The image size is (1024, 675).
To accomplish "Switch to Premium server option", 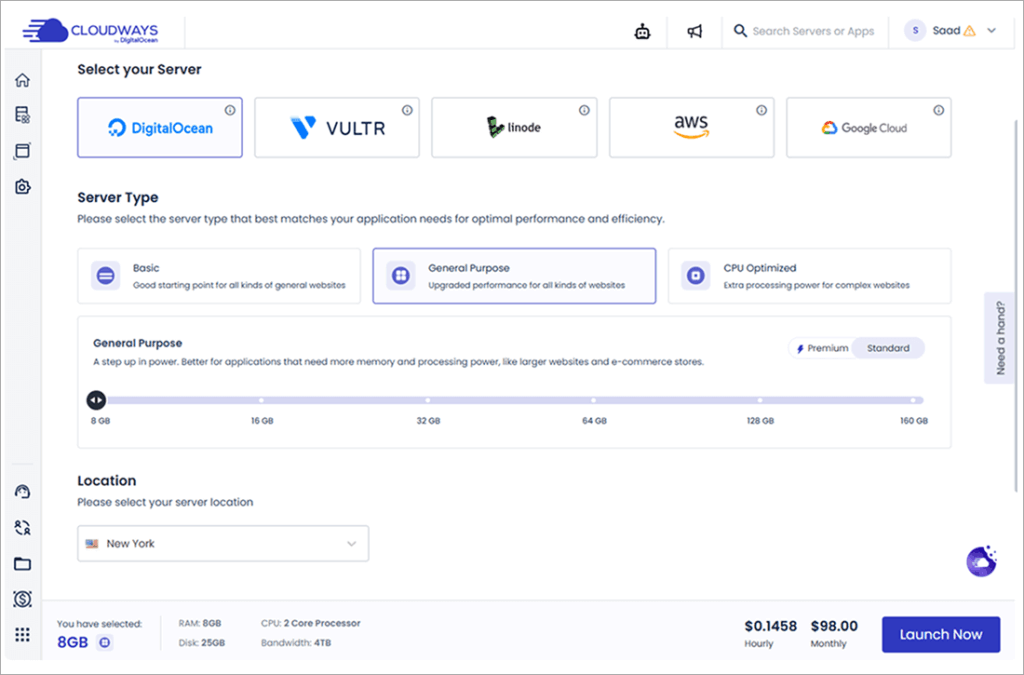I will point(821,348).
